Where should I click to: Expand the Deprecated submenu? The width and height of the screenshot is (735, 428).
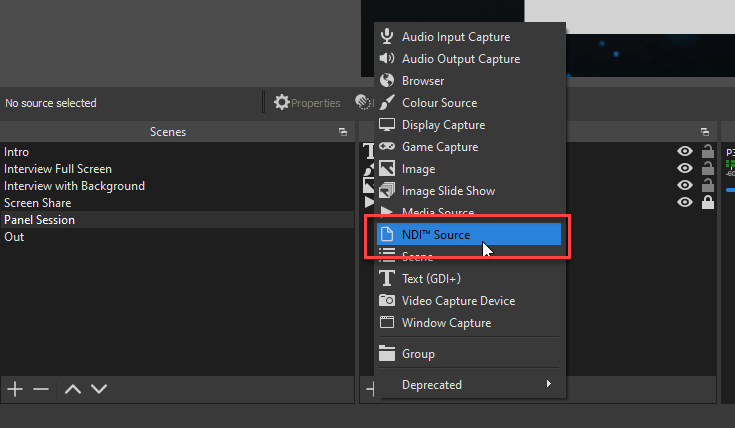(x=470, y=384)
